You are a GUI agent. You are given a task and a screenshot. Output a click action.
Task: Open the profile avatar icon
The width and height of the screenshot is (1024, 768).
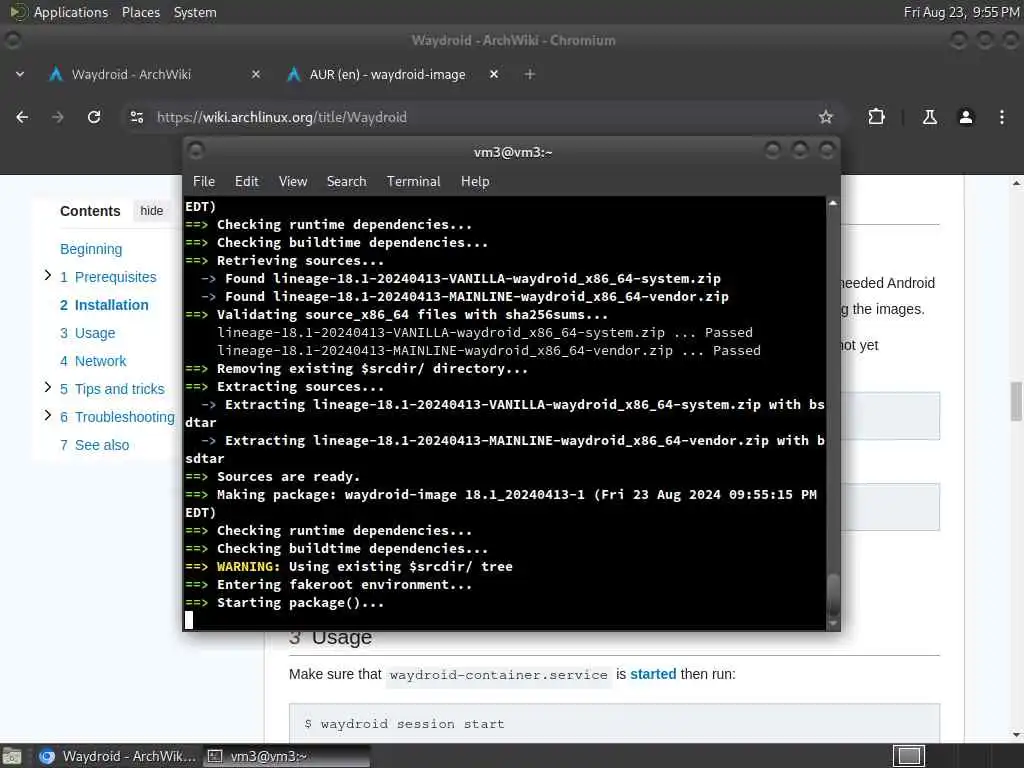pos(966,117)
